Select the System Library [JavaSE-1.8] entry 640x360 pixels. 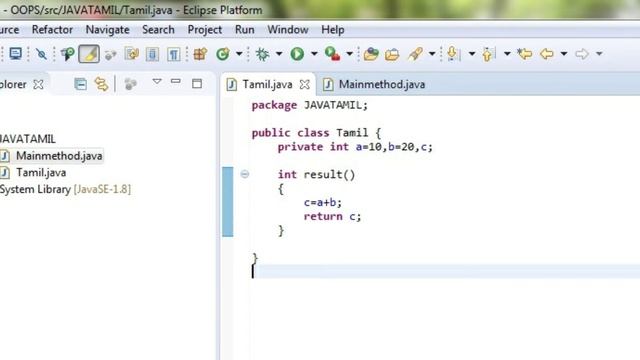(65, 189)
